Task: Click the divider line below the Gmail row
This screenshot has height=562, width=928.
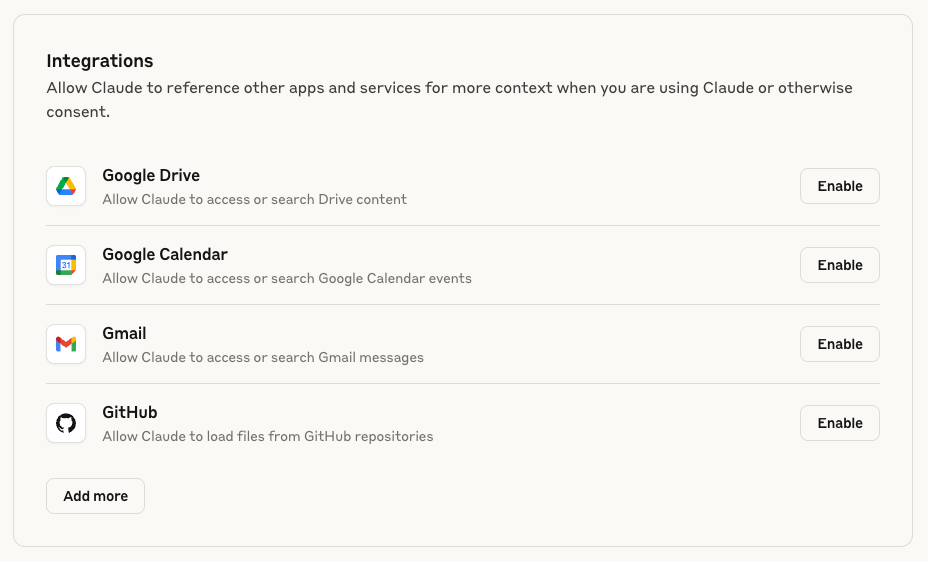Action: pyautogui.click(x=463, y=383)
